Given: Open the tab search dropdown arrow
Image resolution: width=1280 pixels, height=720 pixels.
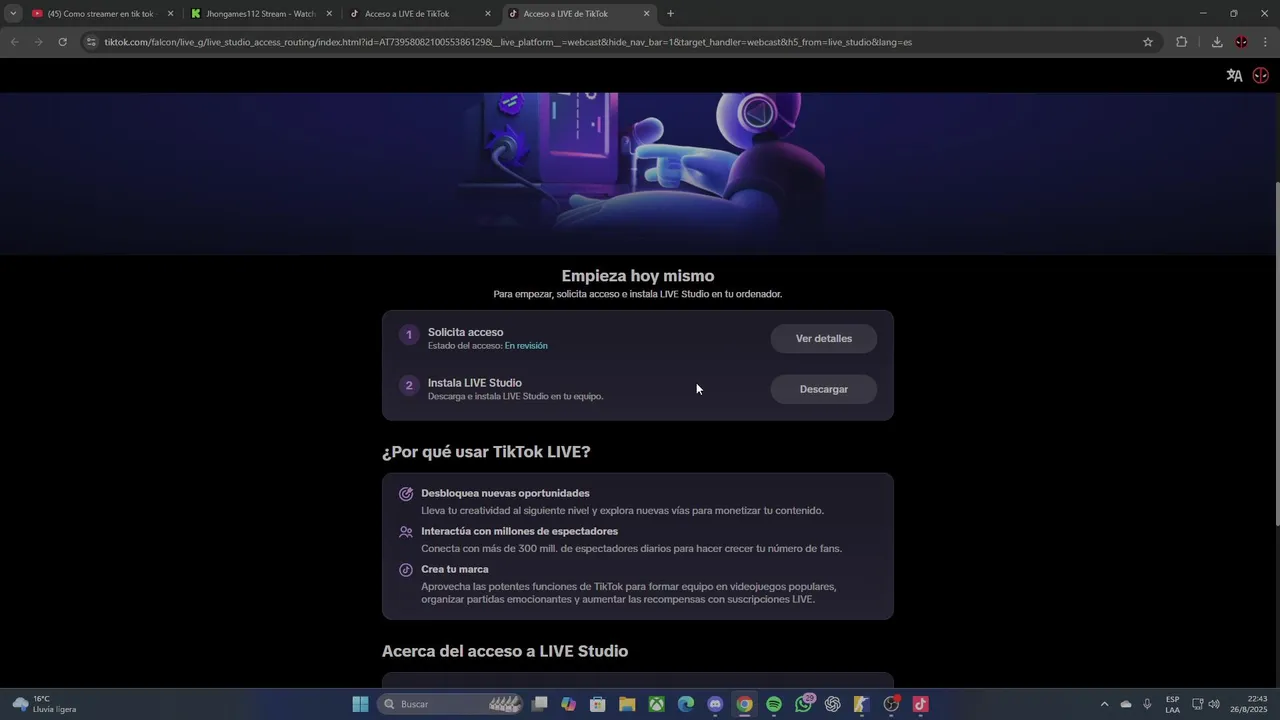Looking at the screenshot, I should click(x=13, y=14).
